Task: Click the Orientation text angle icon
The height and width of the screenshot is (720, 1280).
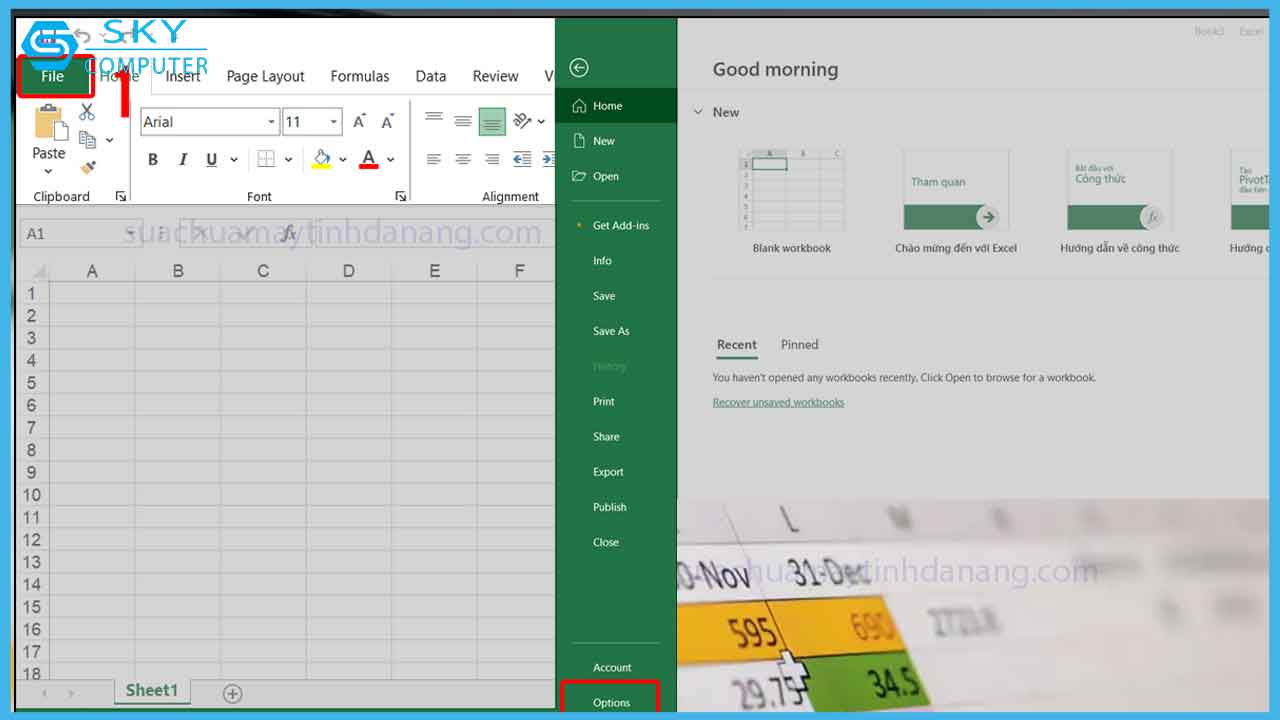Action: coord(522,121)
